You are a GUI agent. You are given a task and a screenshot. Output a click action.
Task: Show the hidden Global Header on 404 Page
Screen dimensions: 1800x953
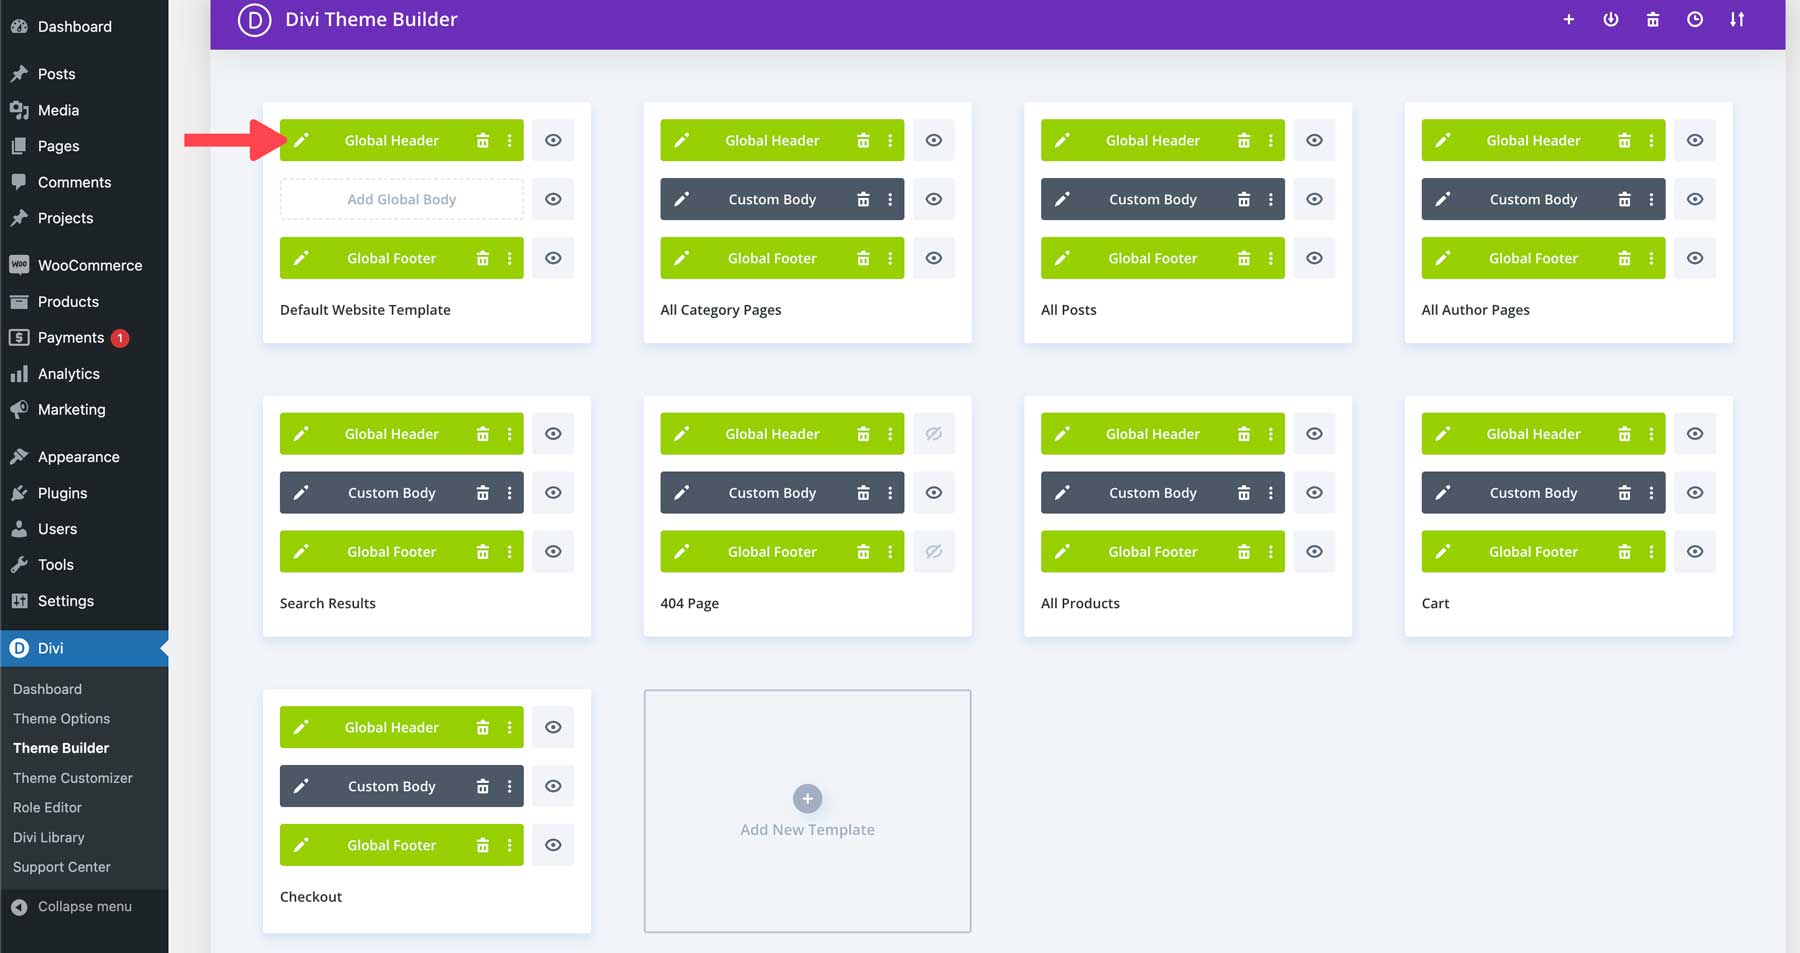(934, 433)
